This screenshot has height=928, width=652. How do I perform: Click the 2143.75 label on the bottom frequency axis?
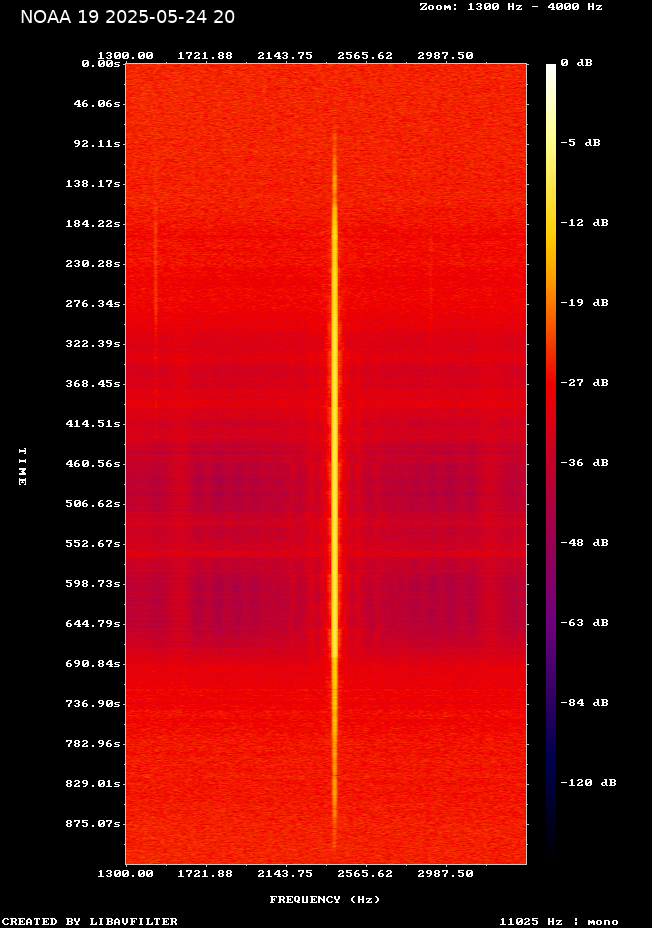click(285, 874)
